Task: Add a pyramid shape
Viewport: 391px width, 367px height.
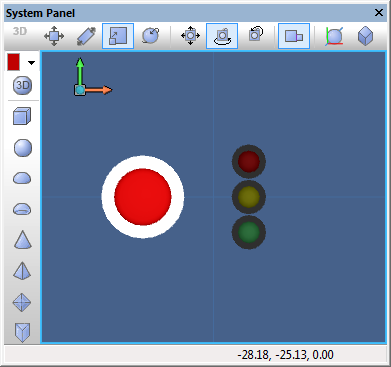Action: (x=22, y=271)
